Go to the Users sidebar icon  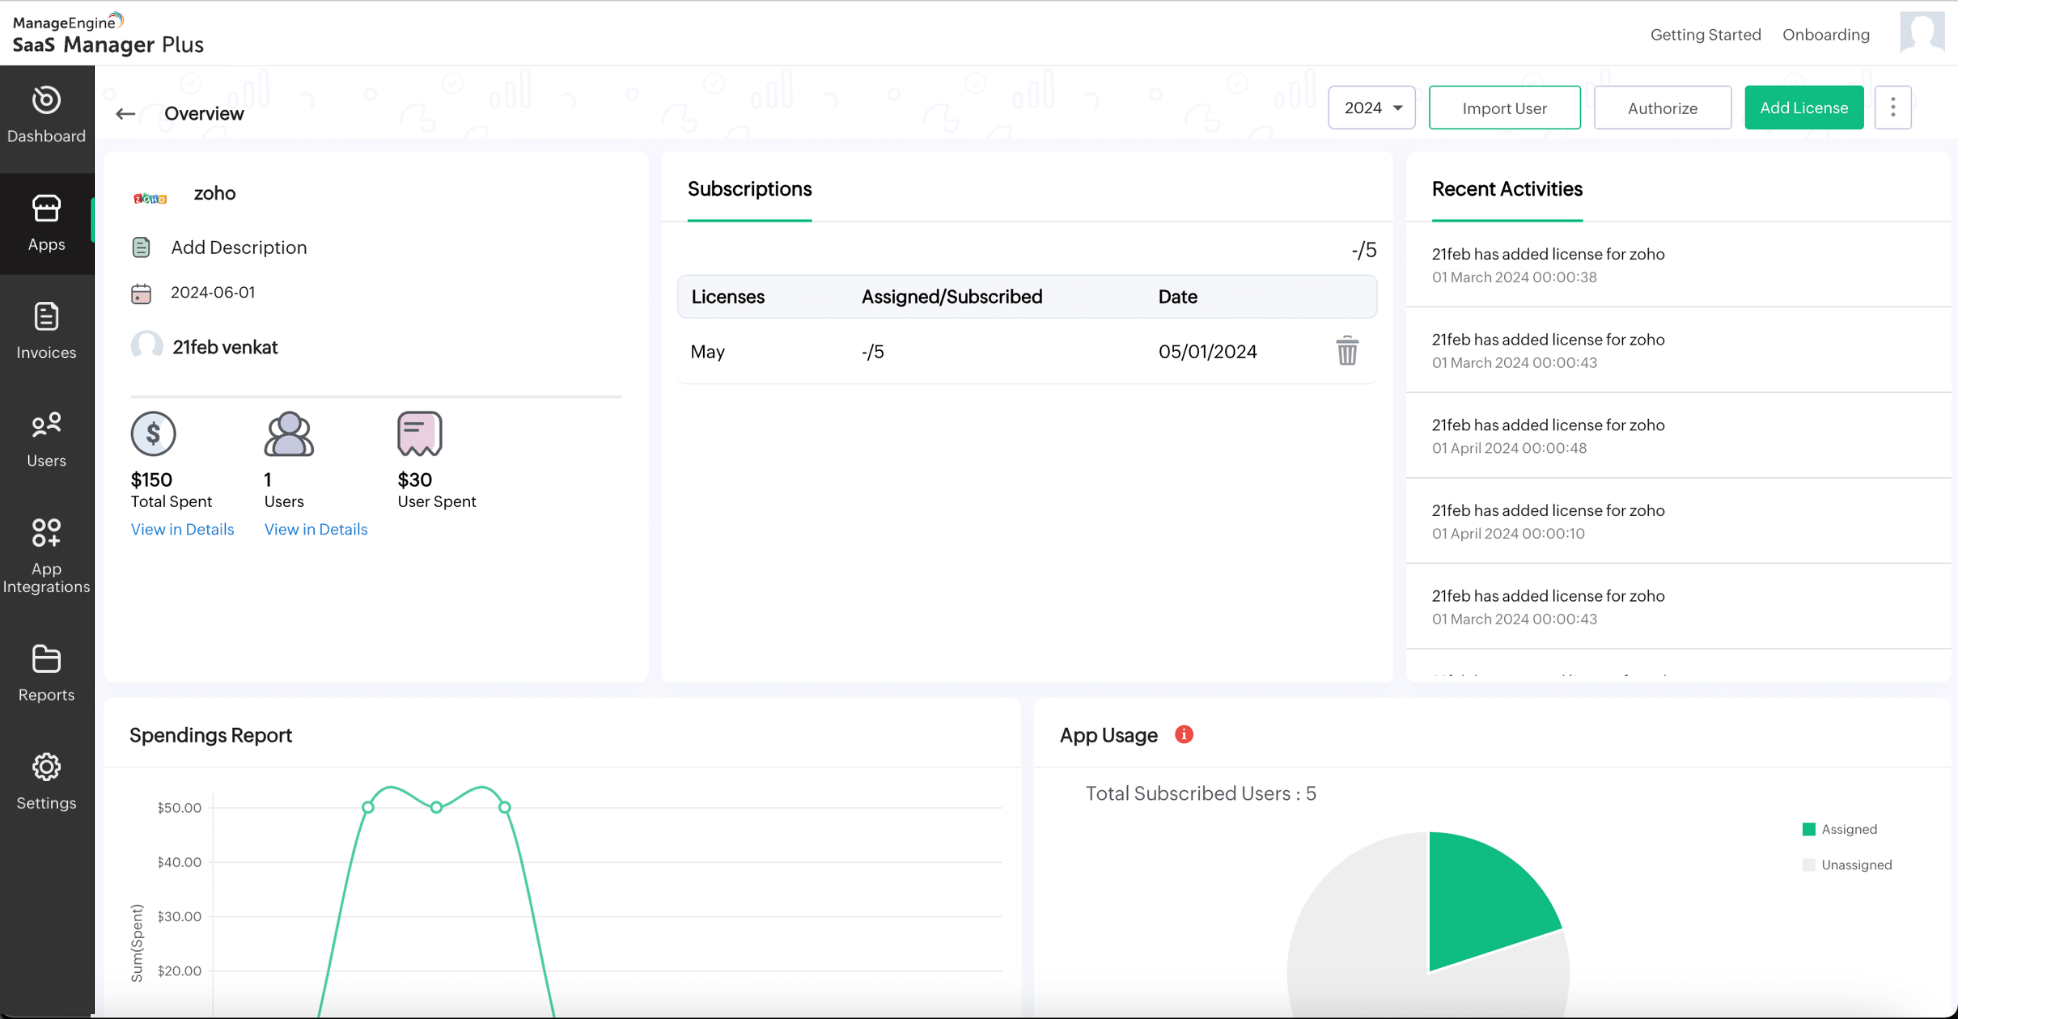(x=46, y=425)
